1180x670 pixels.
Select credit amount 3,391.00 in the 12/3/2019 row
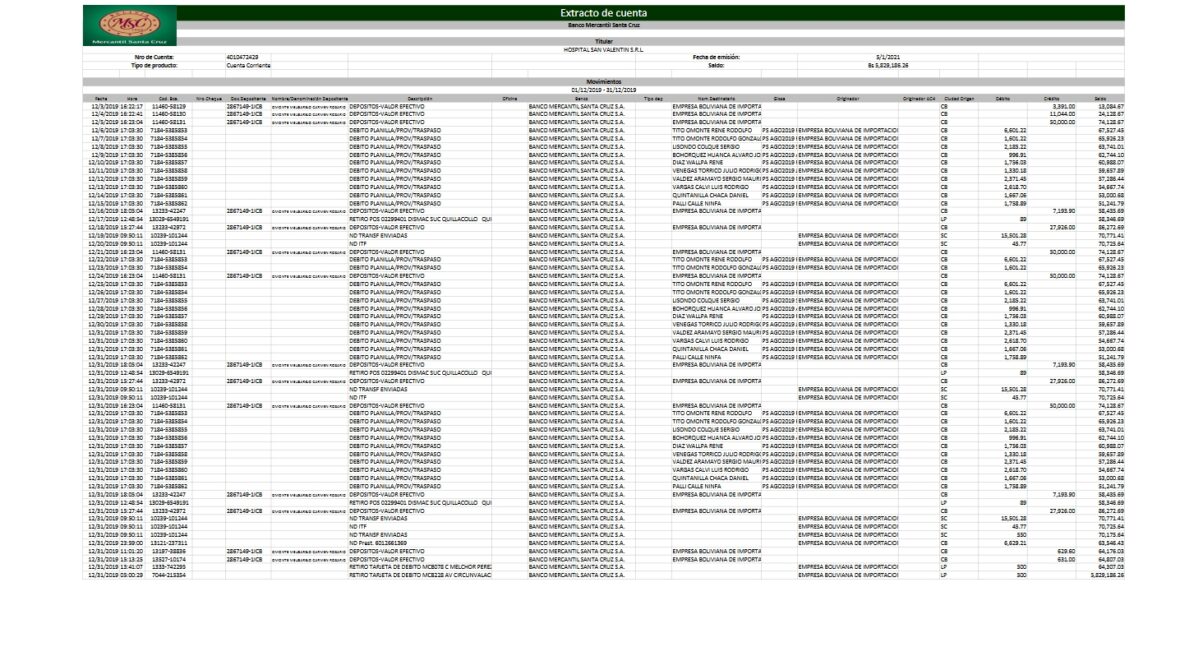click(1063, 106)
